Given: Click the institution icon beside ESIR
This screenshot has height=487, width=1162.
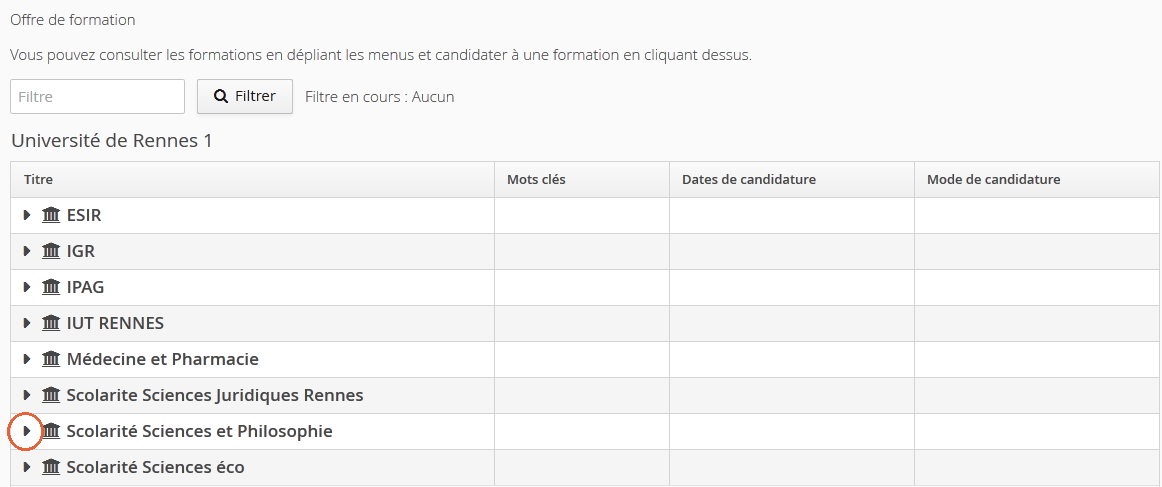Looking at the screenshot, I should 51,215.
